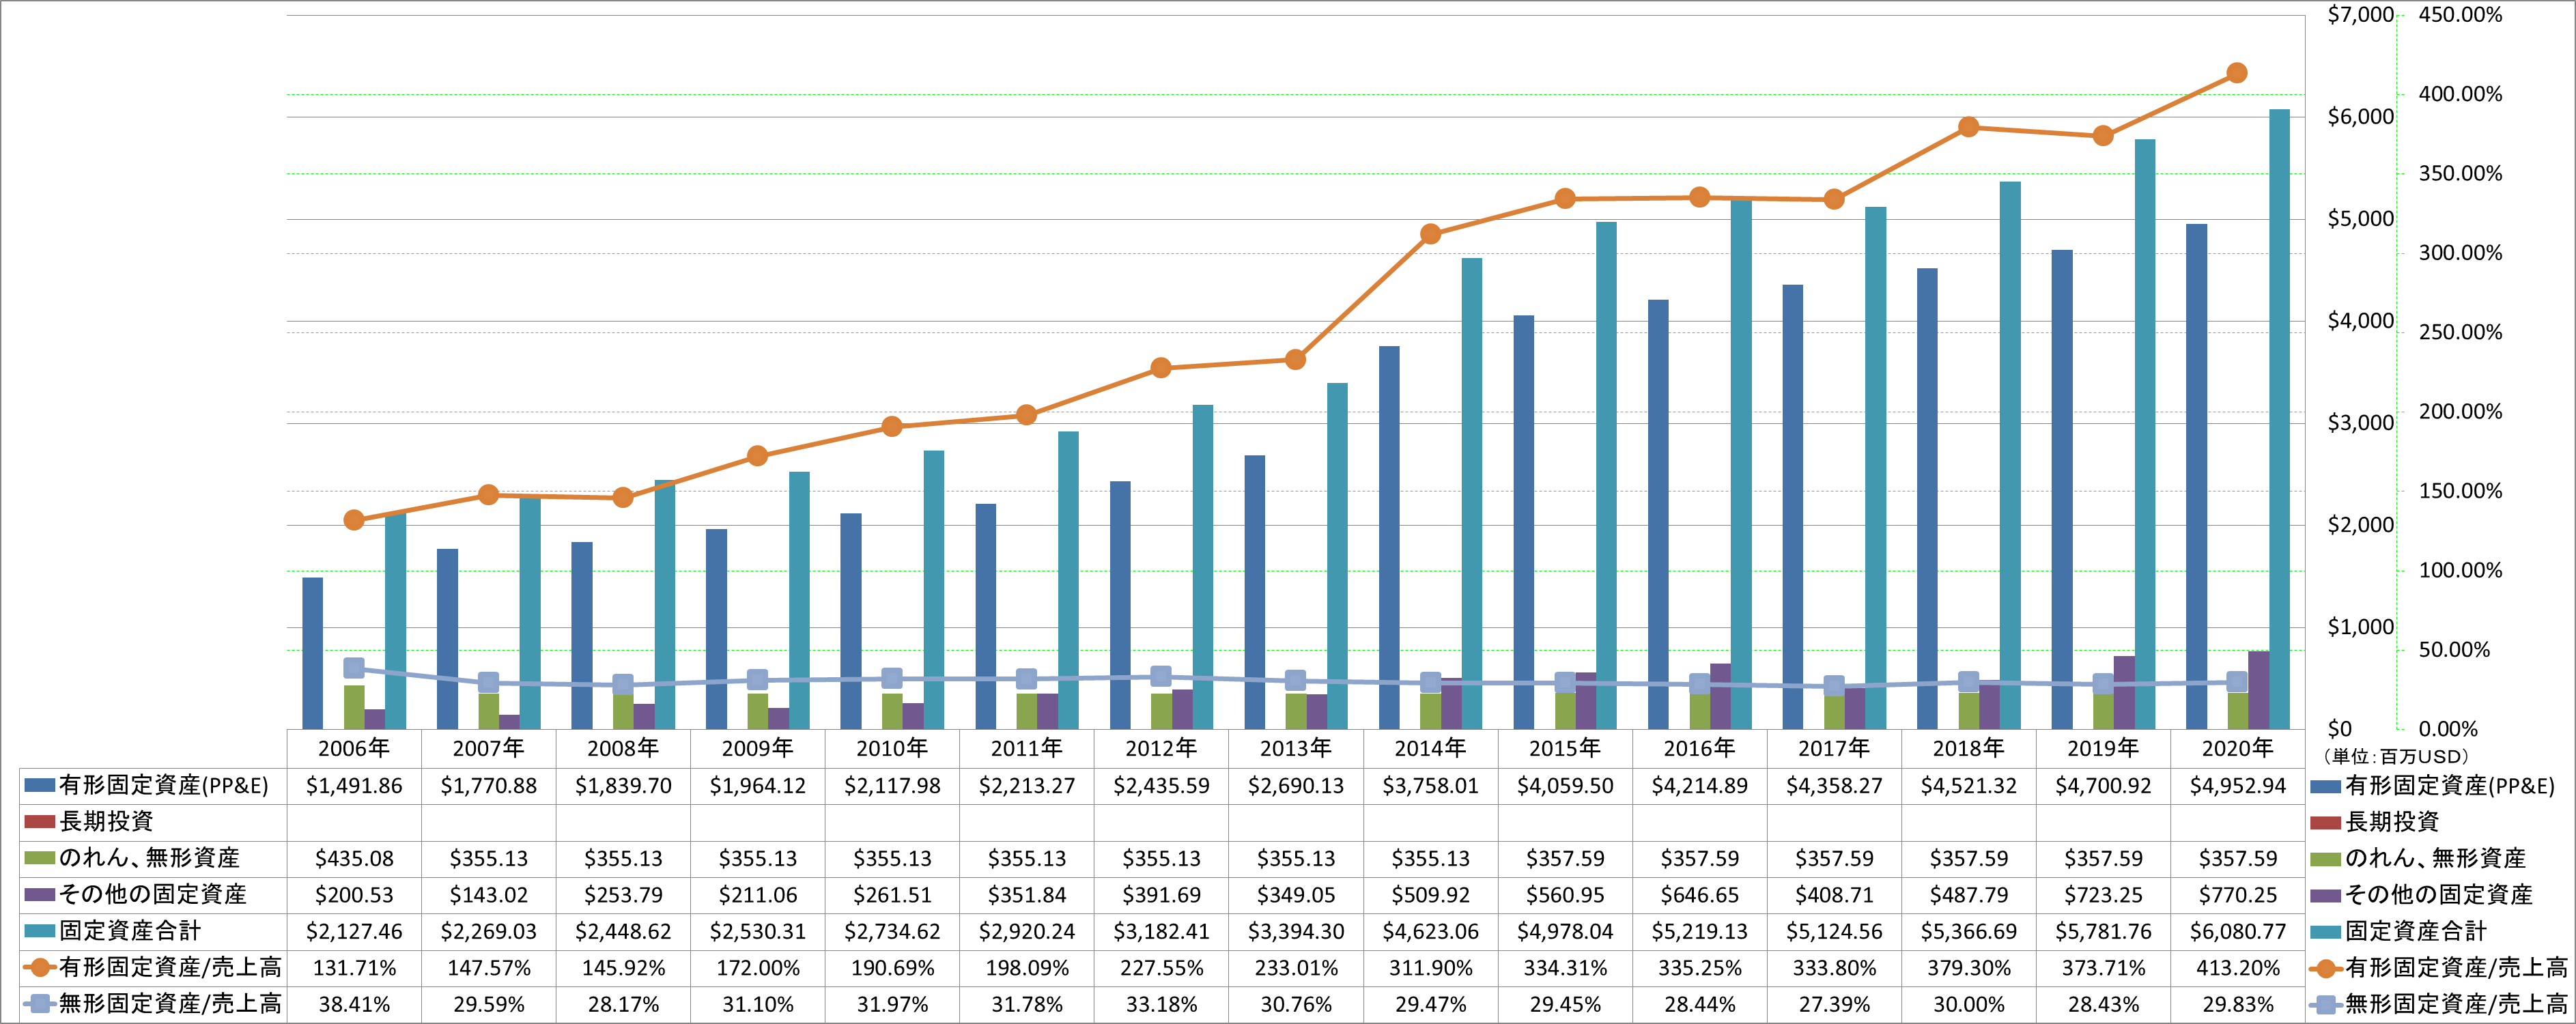Screen dimensions: 2576x1024
Task: Select the 2014年 blue PP&E bar
Action: [x=1389, y=538]
